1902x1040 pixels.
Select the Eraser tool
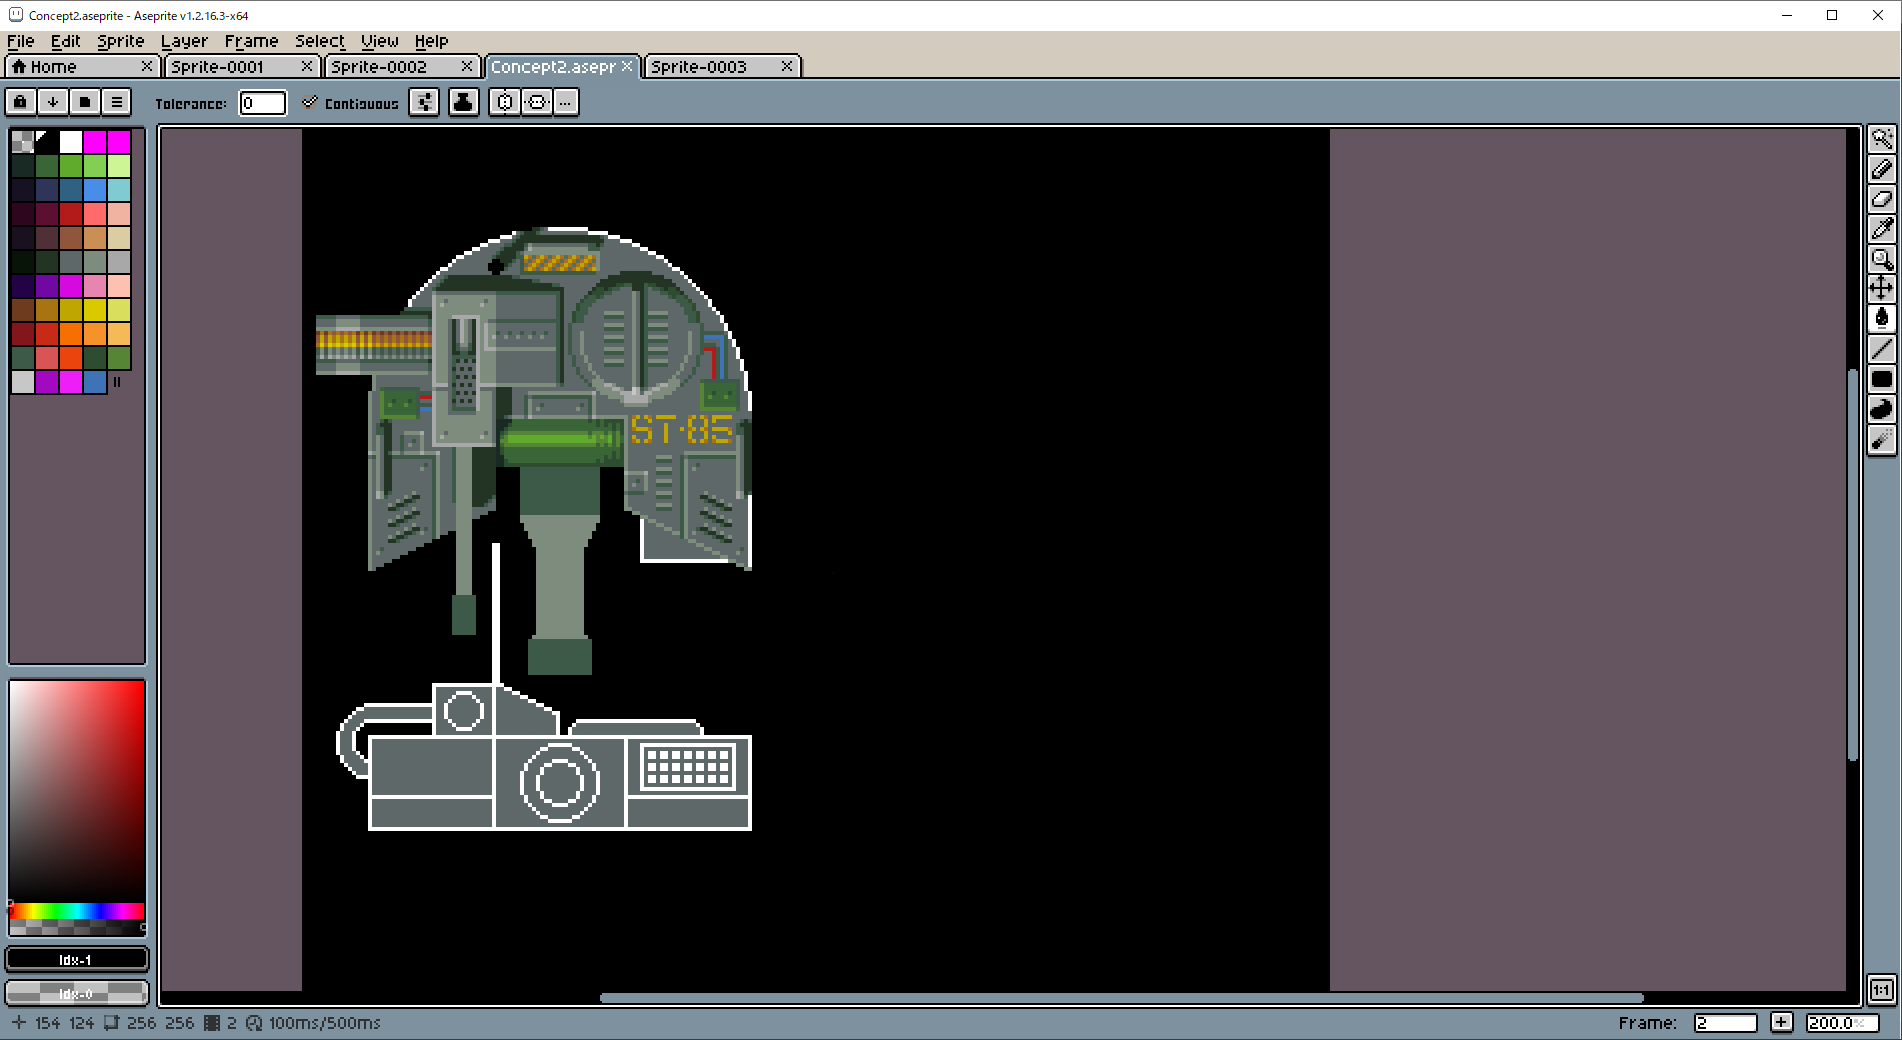click(x=1881, y=199)
